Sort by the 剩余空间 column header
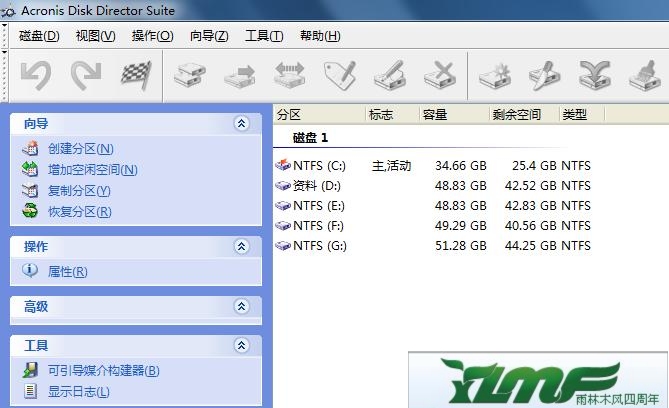Screen dimensions: 669x408 coord(524,114)
